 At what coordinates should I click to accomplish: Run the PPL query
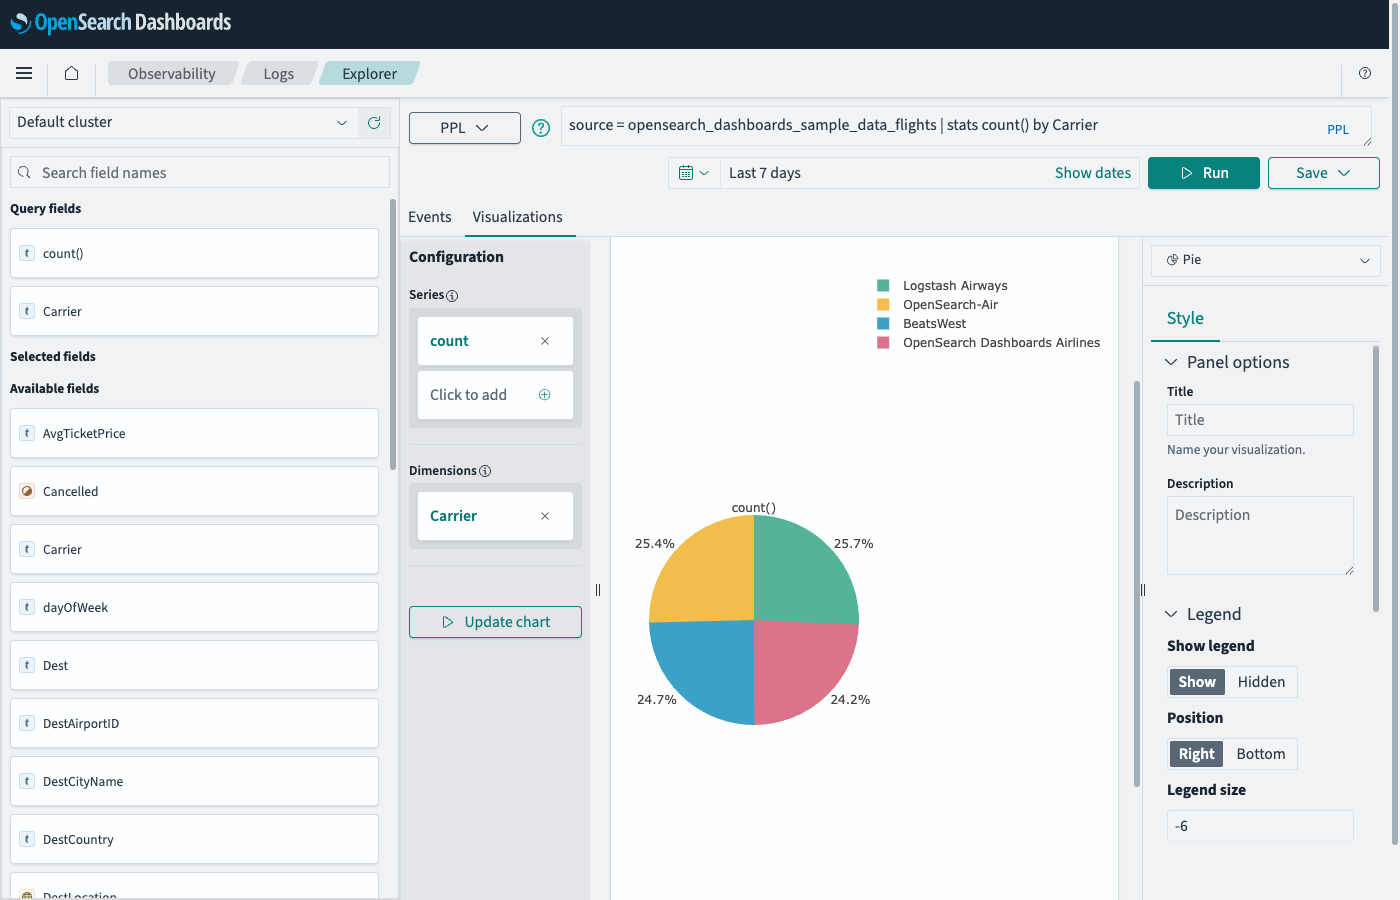pyautogui.click(x=1204, y=173)
